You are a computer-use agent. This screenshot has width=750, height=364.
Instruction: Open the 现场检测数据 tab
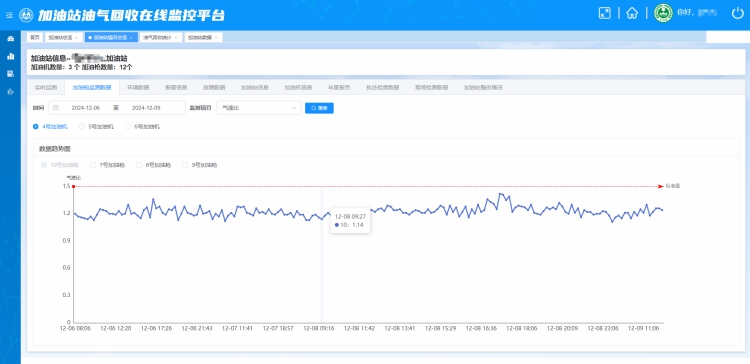[x=431, y=88]
